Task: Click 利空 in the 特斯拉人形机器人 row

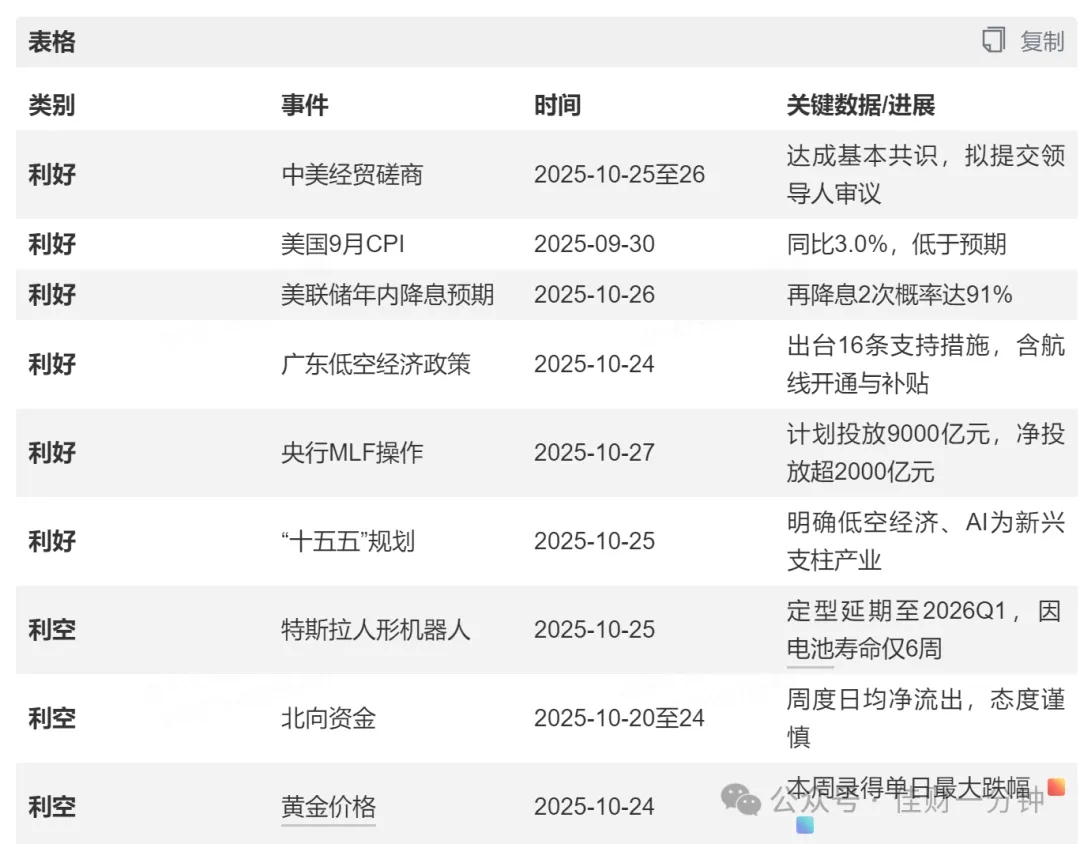Action: [52, 630]
